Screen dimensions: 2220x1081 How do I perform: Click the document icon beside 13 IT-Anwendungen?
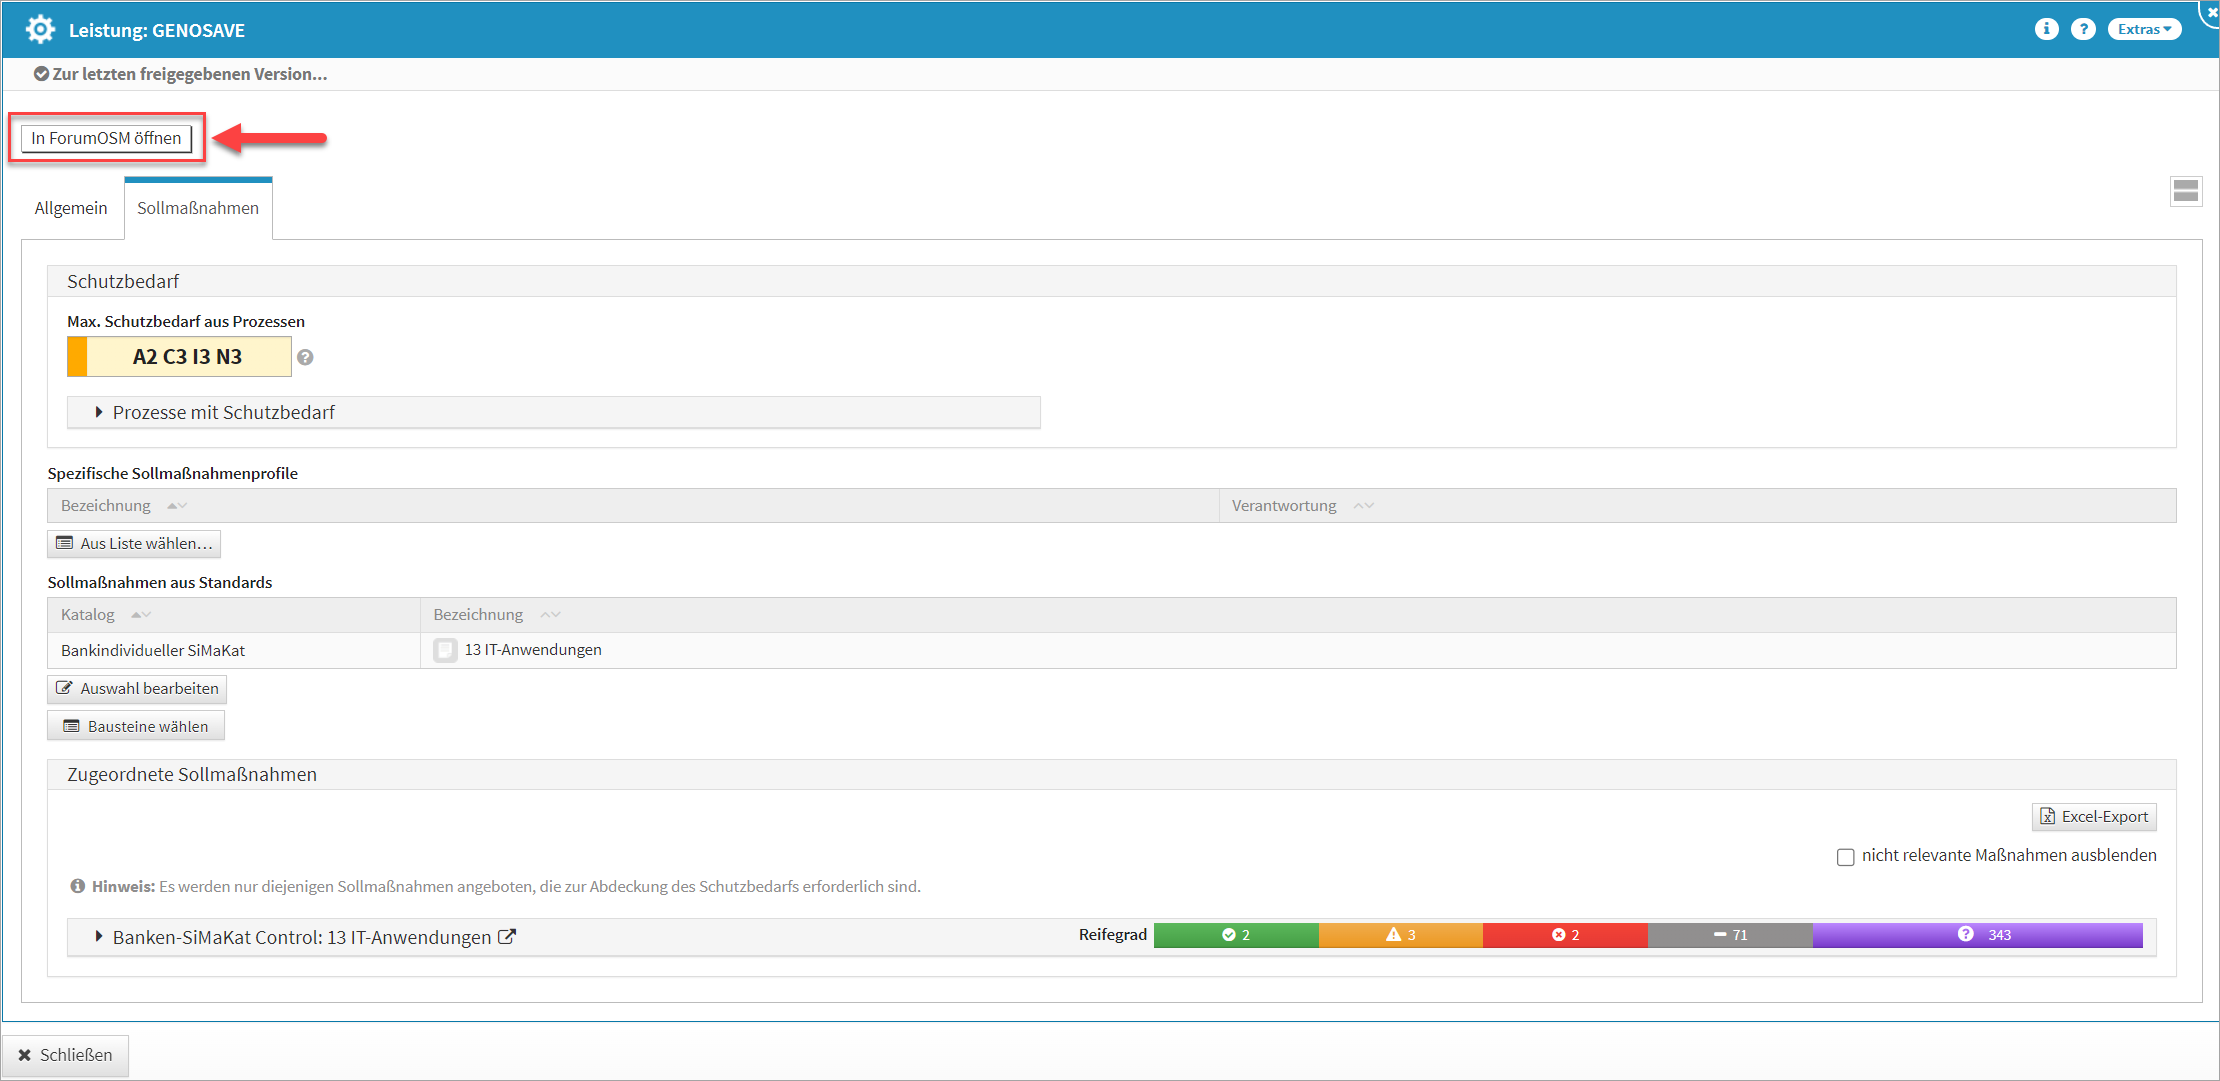[445, 650]
